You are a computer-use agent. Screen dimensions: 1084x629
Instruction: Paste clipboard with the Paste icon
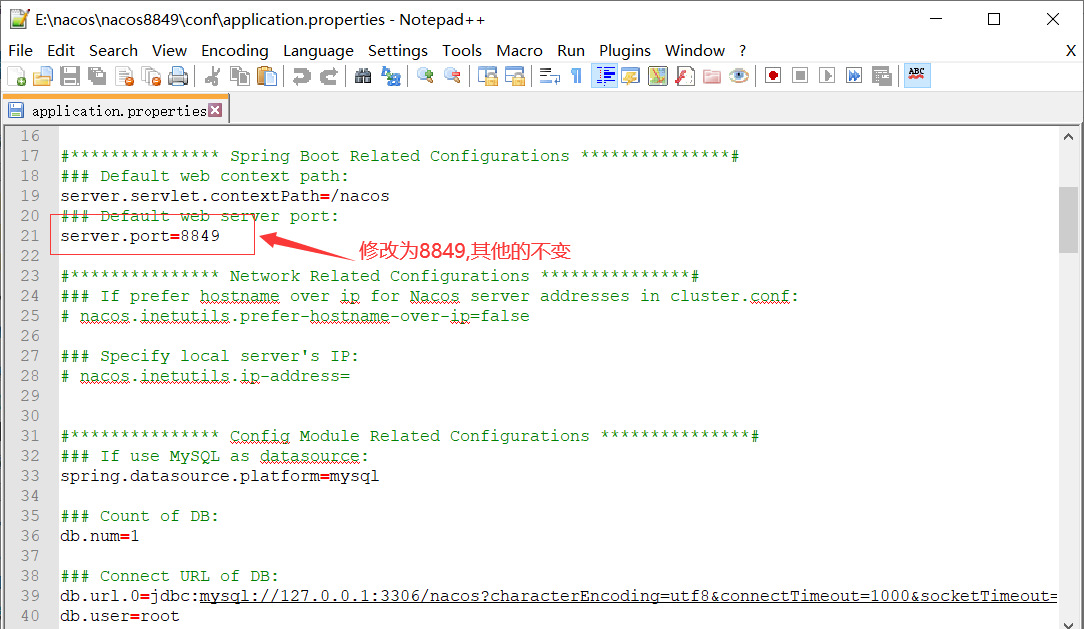point(267,76)
